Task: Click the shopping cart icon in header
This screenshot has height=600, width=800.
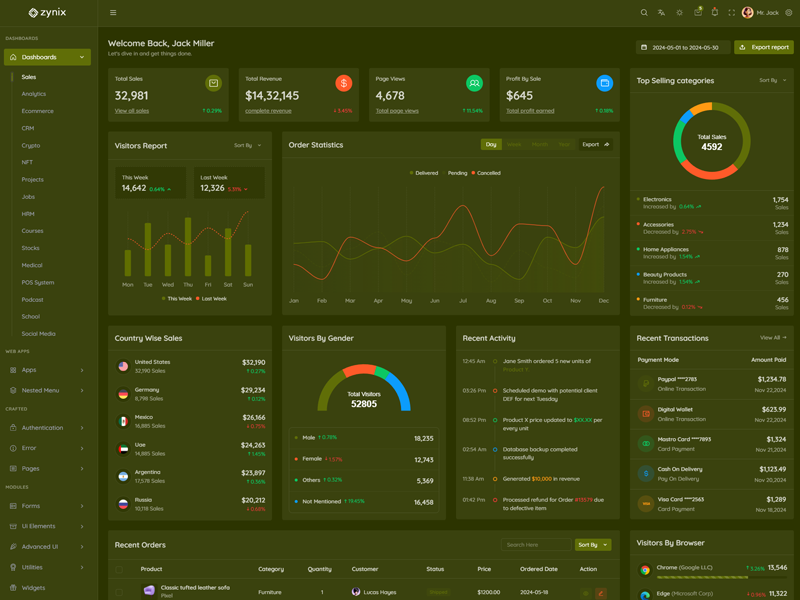Action: [697, 13]
